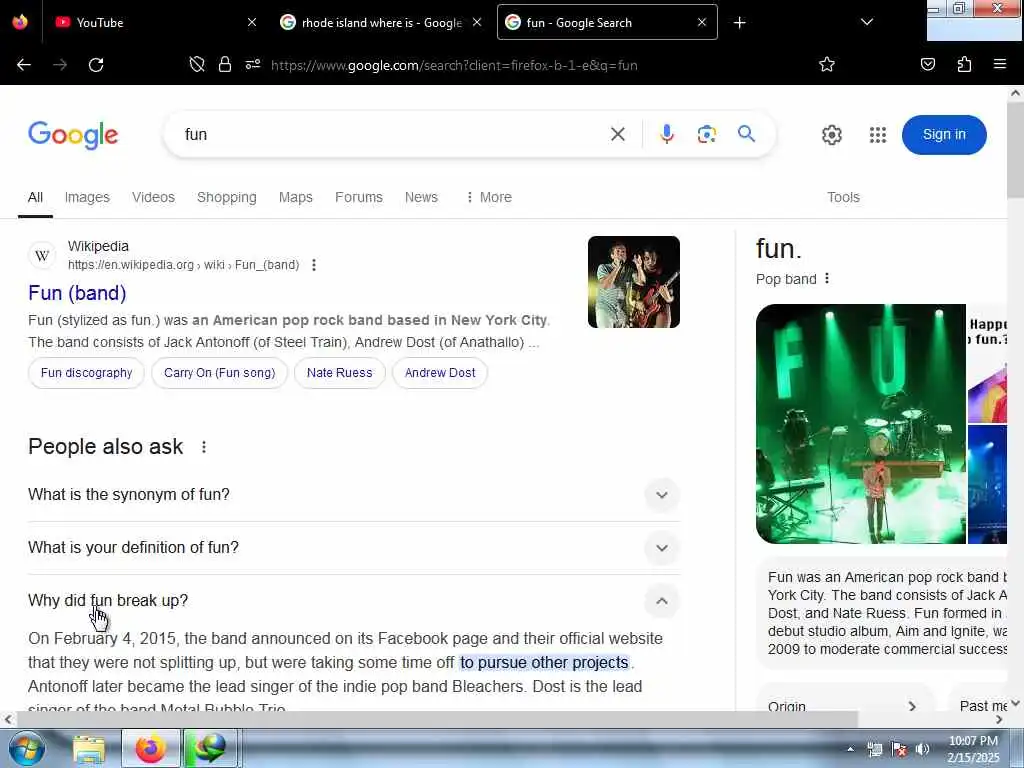Open File Explorer from the taskbar

pos(89,749)
